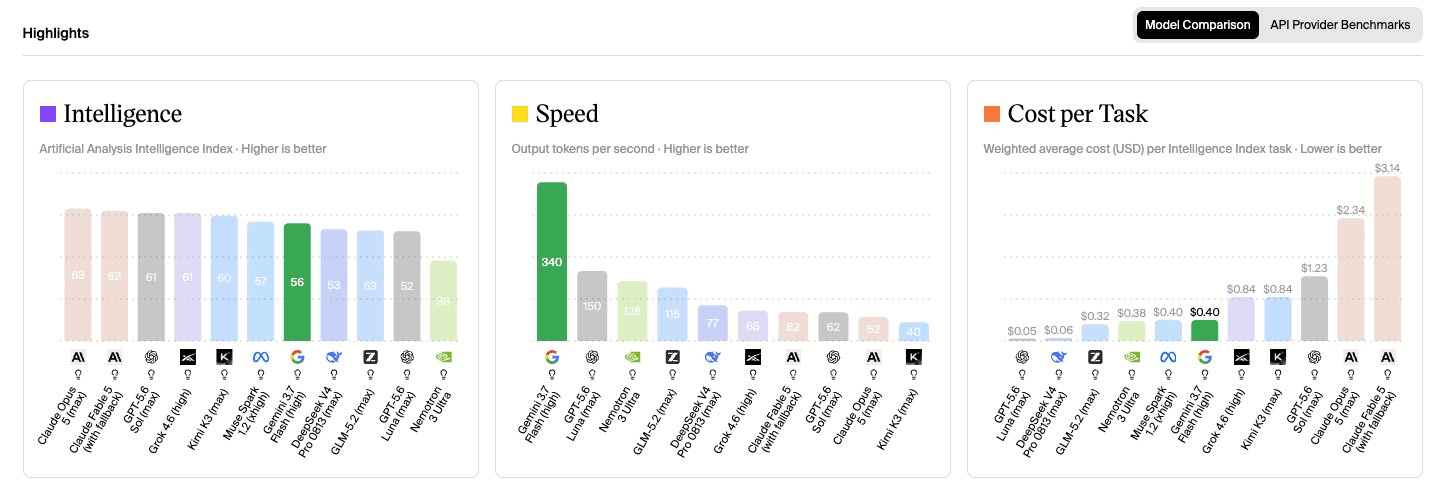Click the DeepSeek whale logo in the Speed chart
1431x487 pixels.
click(x=712, y=356)
